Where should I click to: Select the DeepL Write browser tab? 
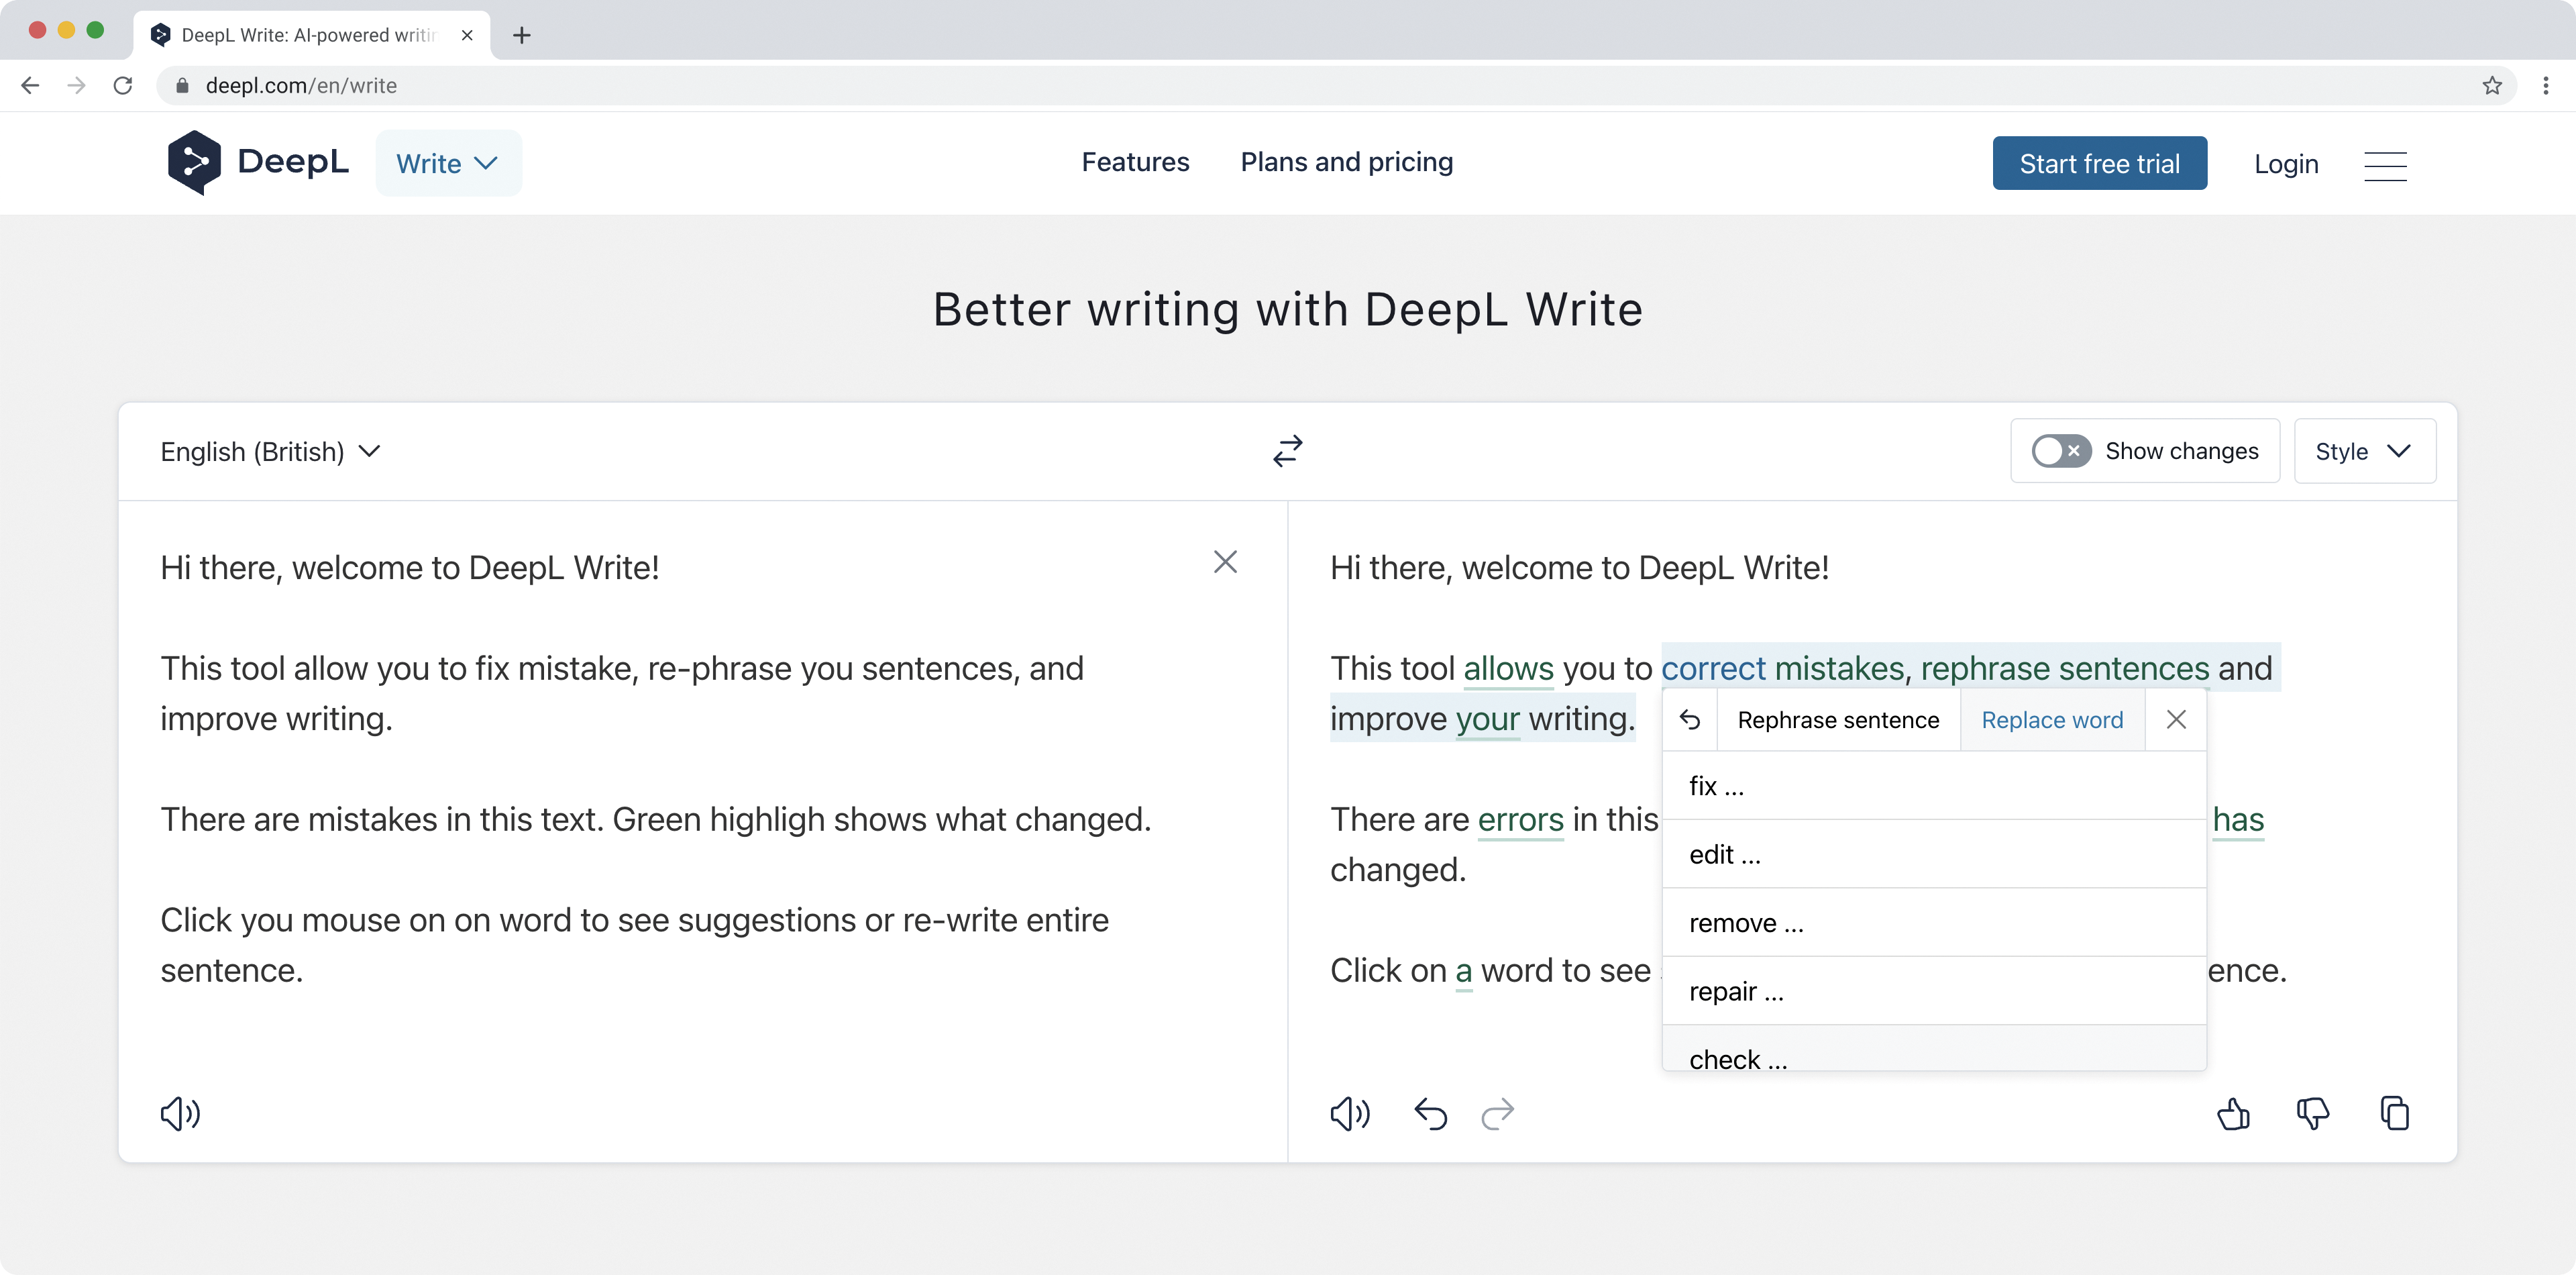310,35
